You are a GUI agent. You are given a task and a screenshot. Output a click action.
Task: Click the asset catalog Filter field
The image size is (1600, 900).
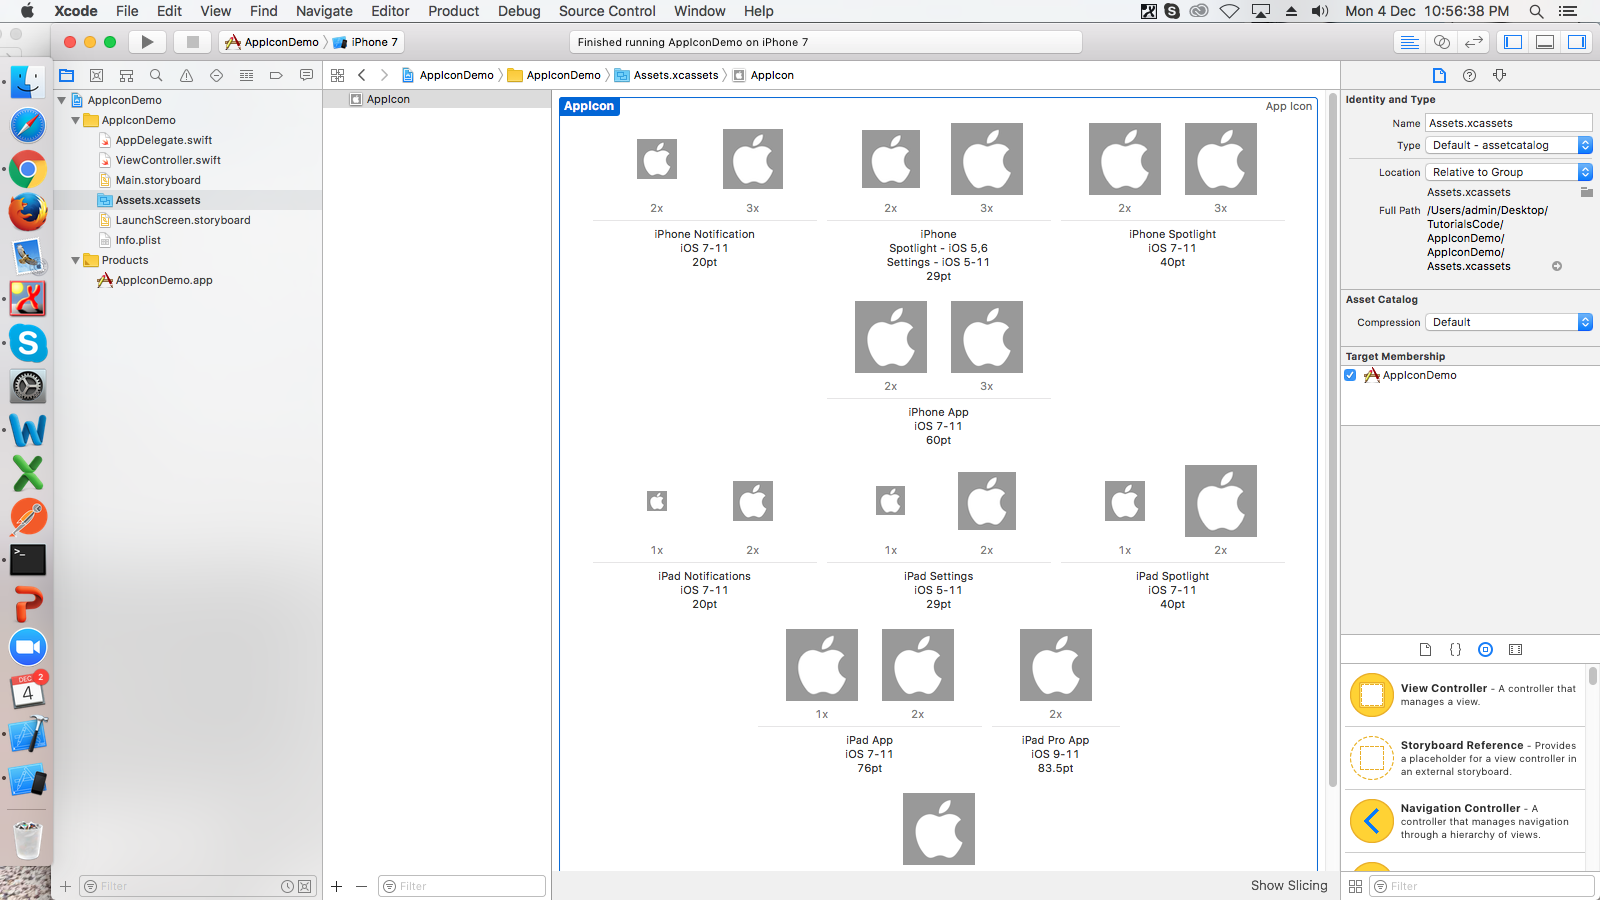[x=462, y=886]
